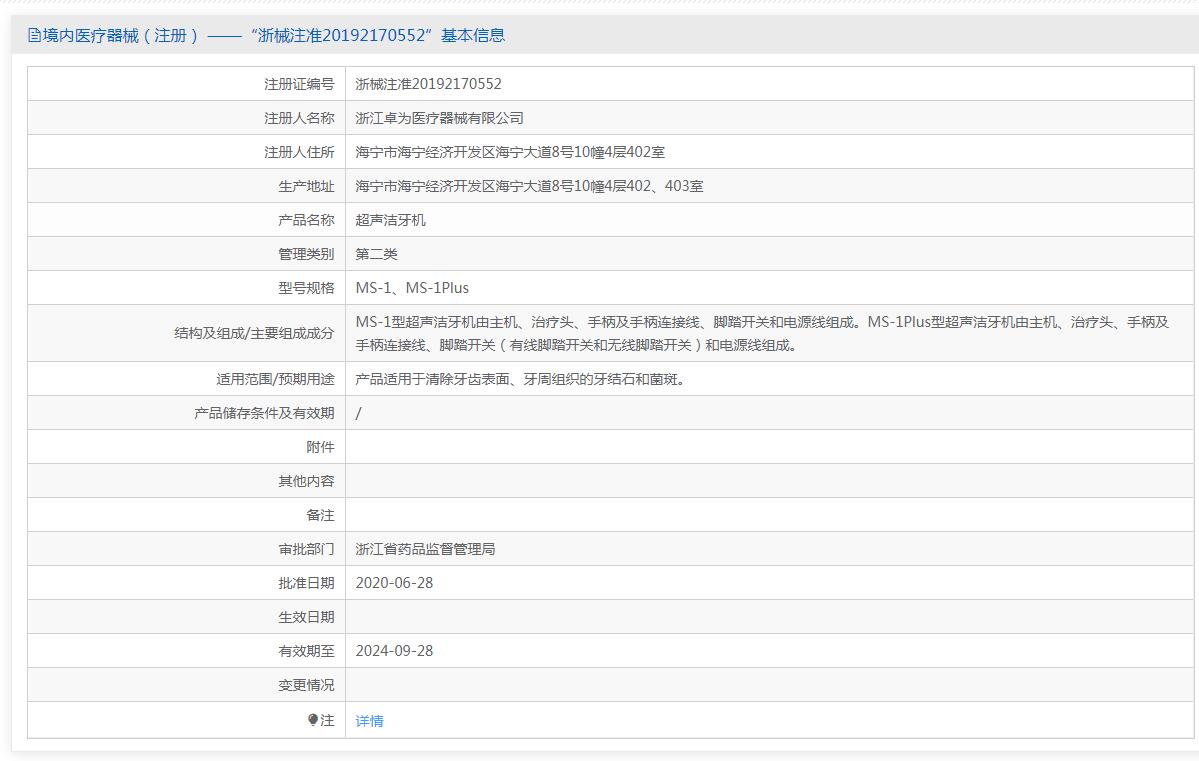Click approval department 浙江省药品监督管理局
The height and width of the screenshot is (761, 1199).
425,549
